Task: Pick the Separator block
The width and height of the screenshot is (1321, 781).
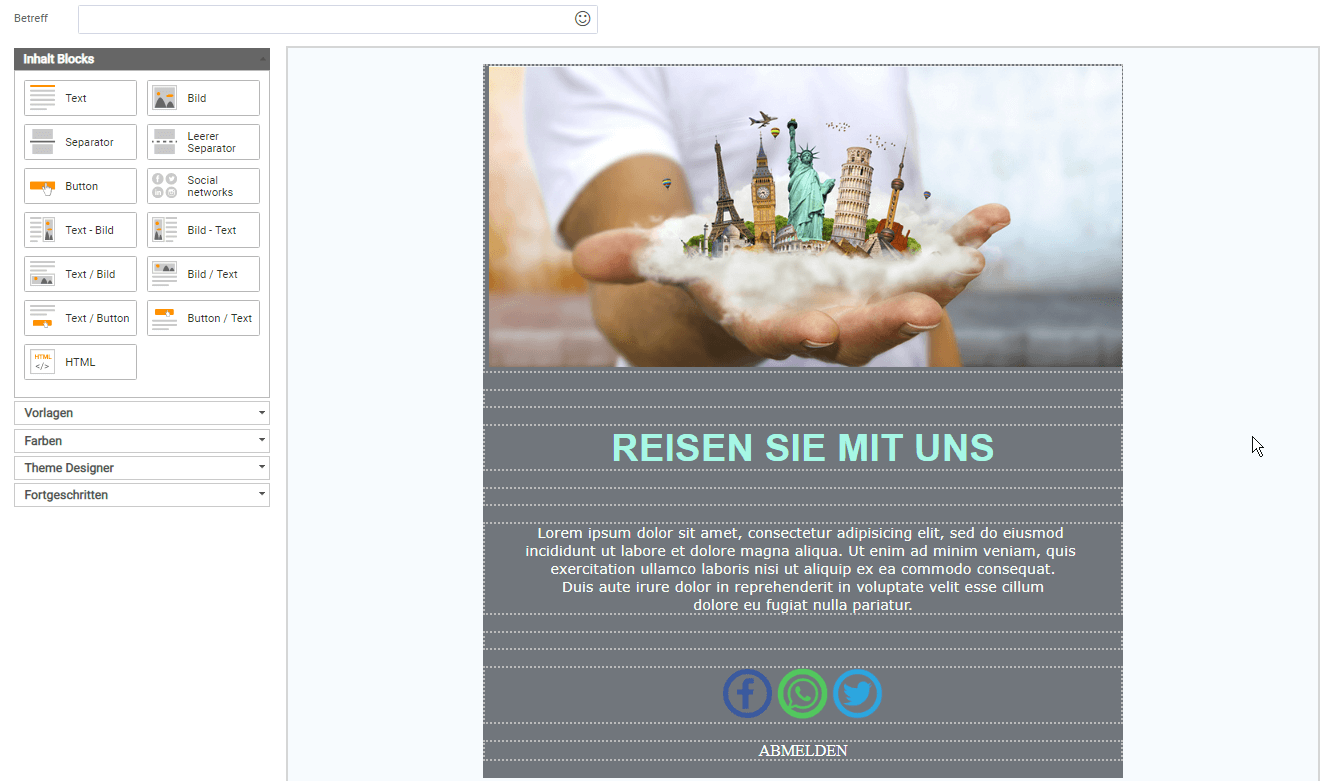Action: 80,142
